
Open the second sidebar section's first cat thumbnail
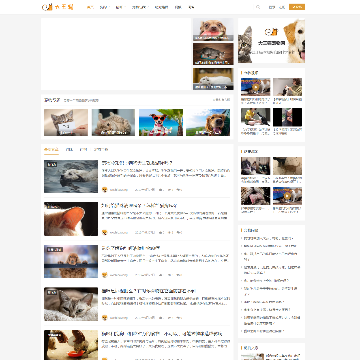(255, 166)
